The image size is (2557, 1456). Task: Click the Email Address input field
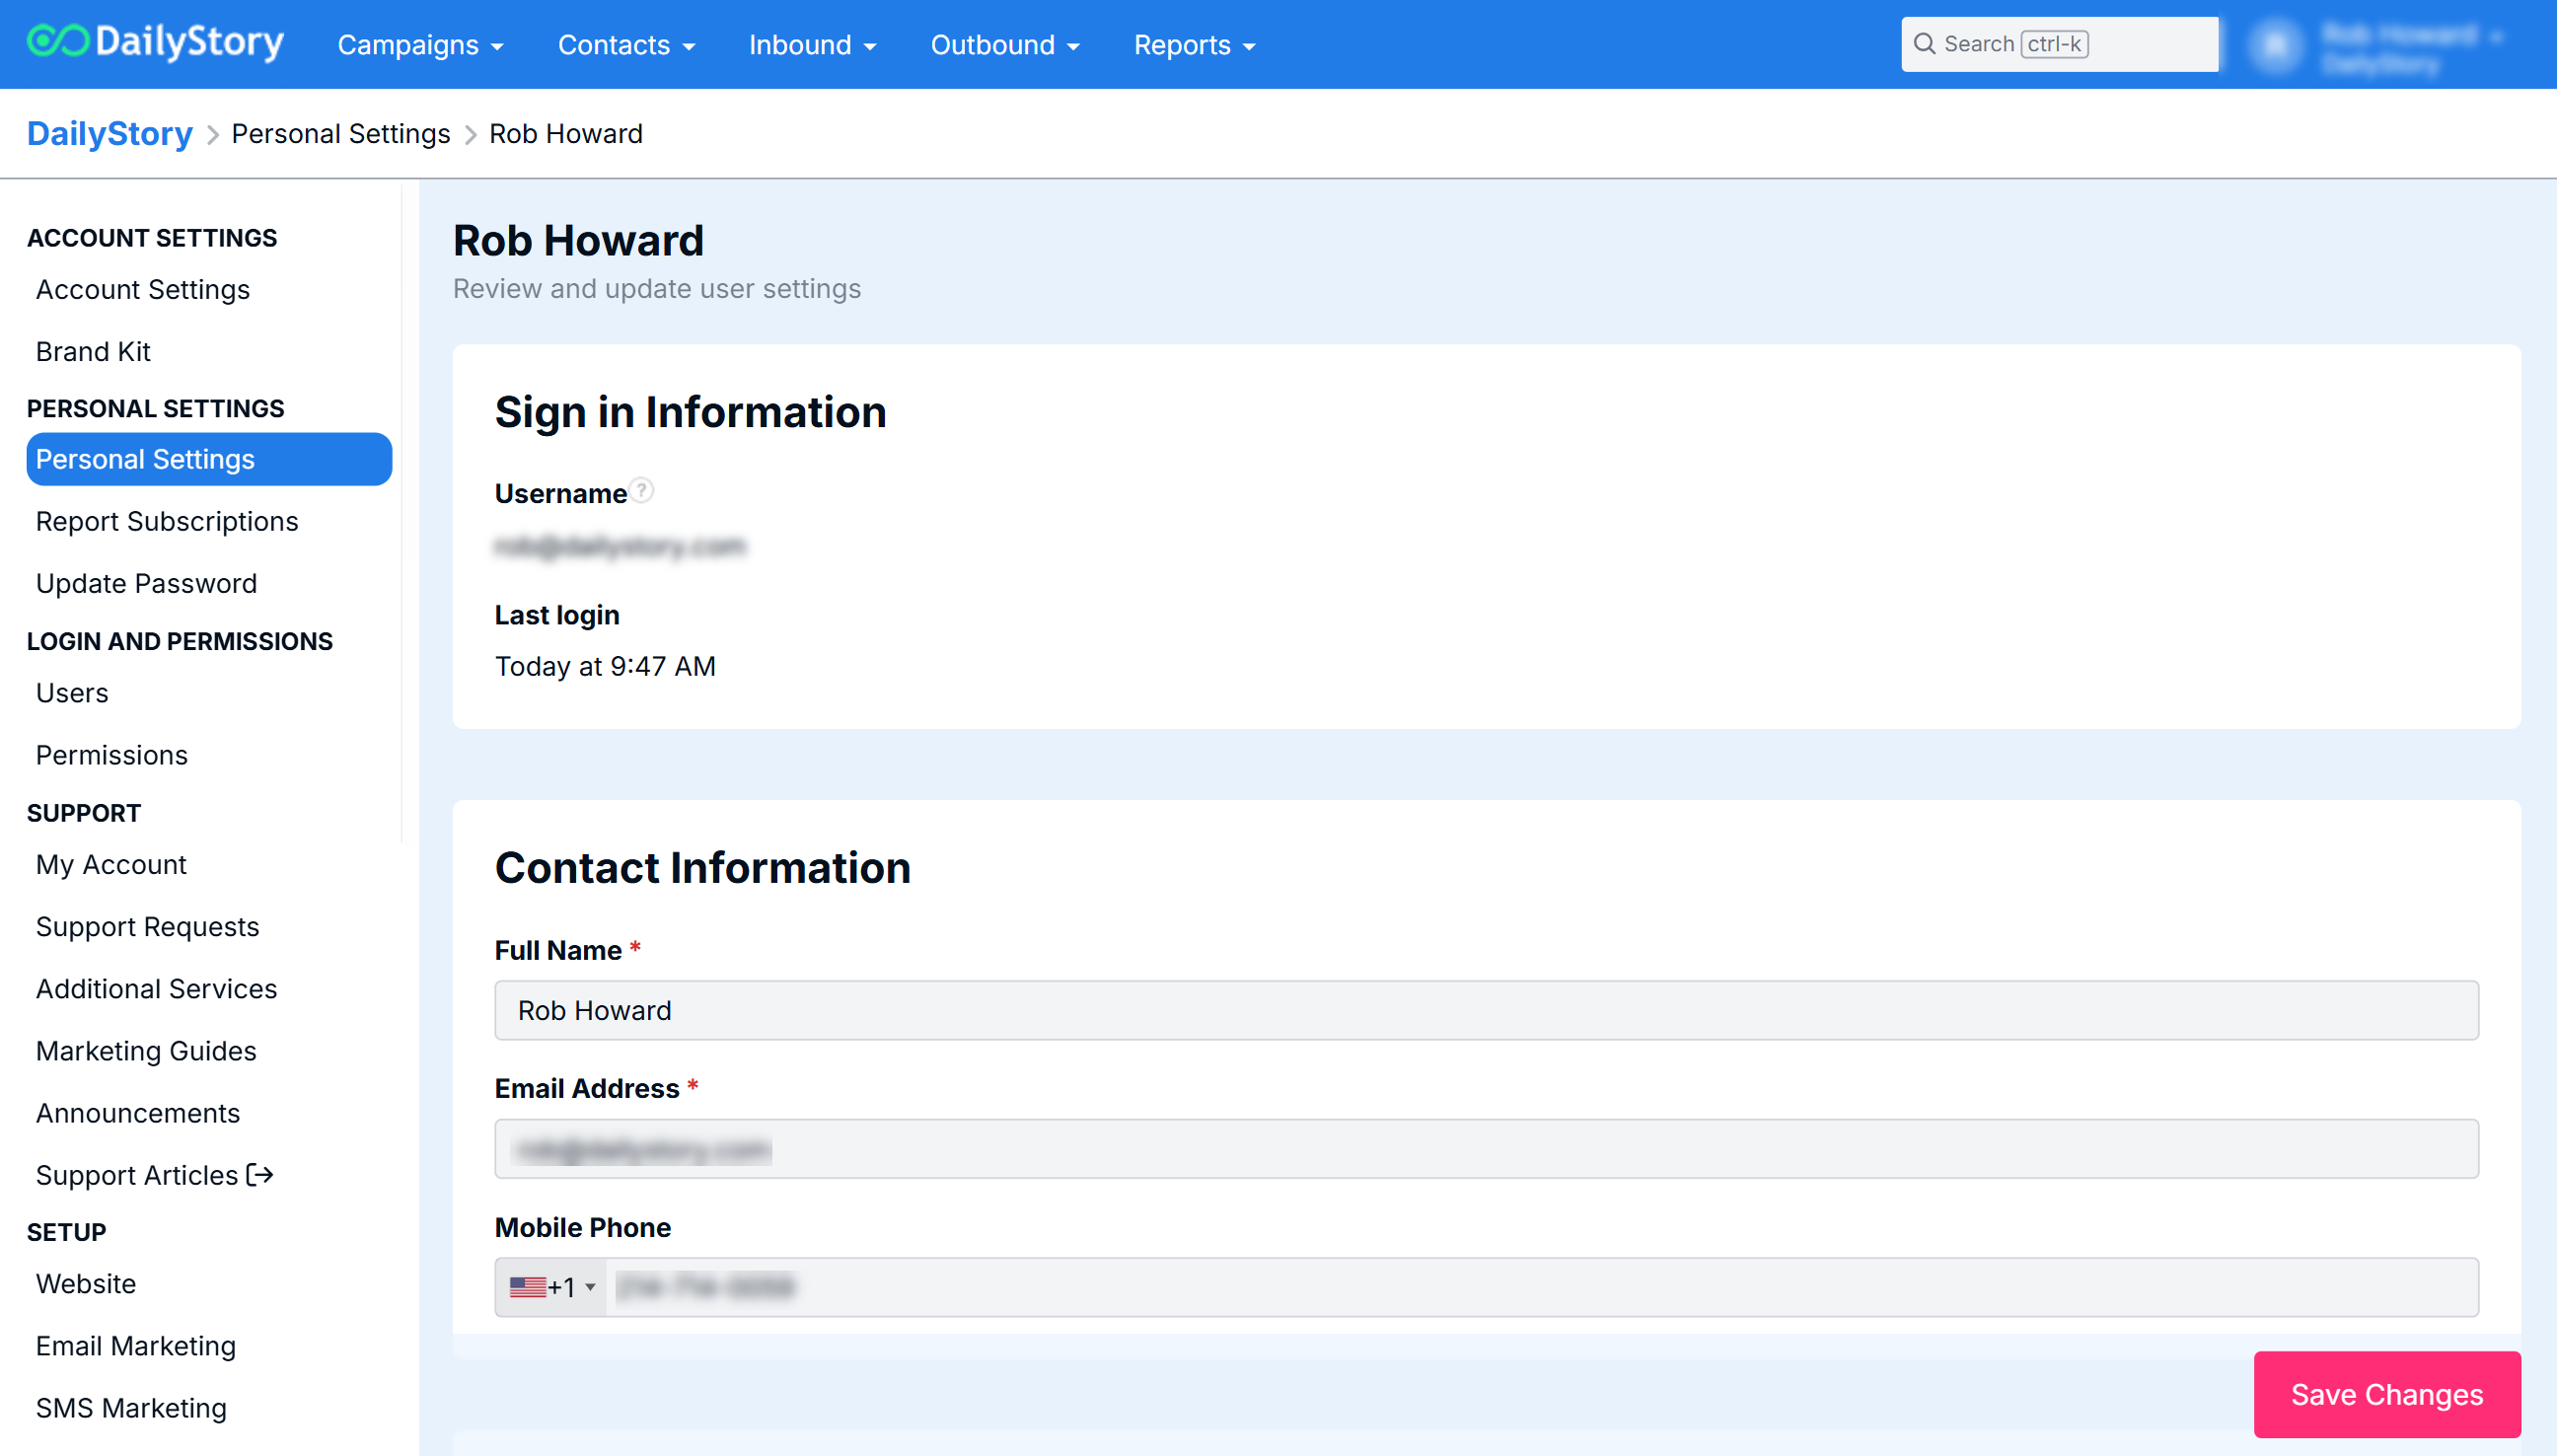[x=1486, y=1149]
